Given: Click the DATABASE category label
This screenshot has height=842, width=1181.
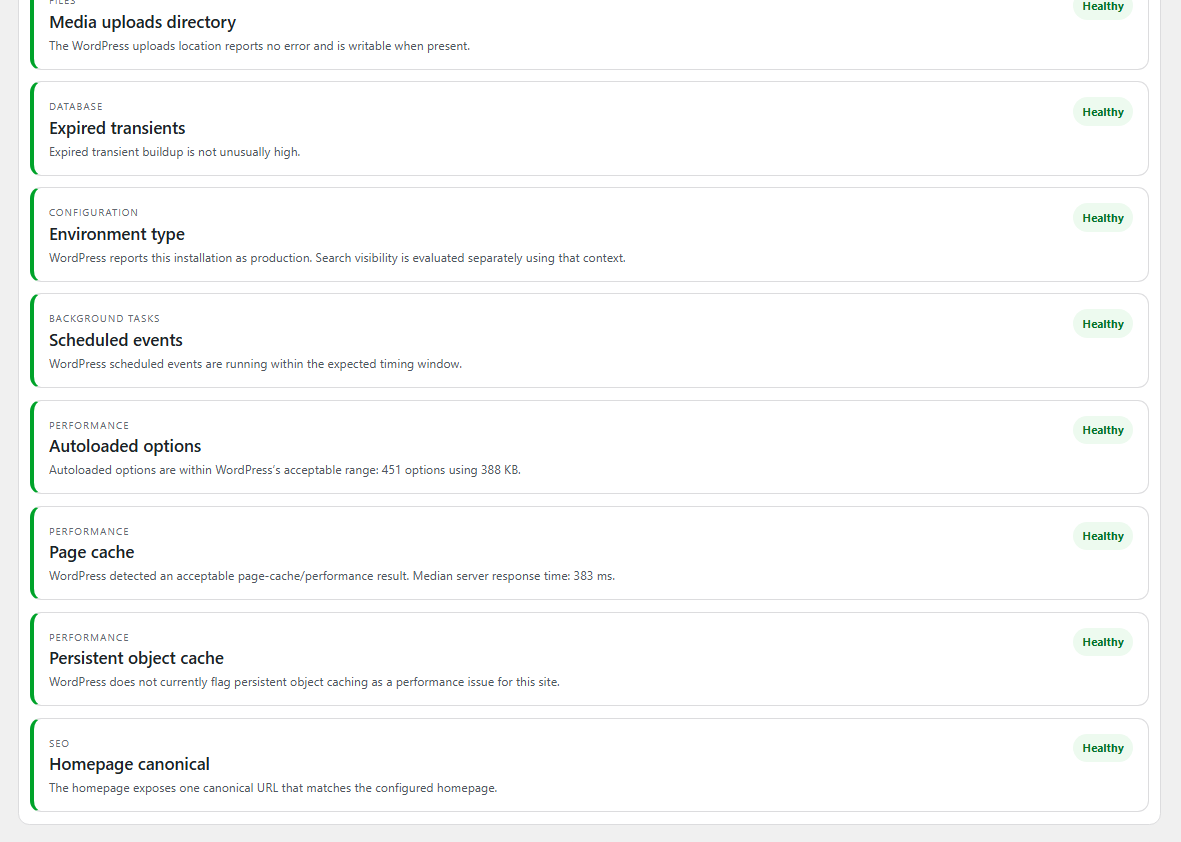Looking at the screenshot, I should tap(76, 107).
